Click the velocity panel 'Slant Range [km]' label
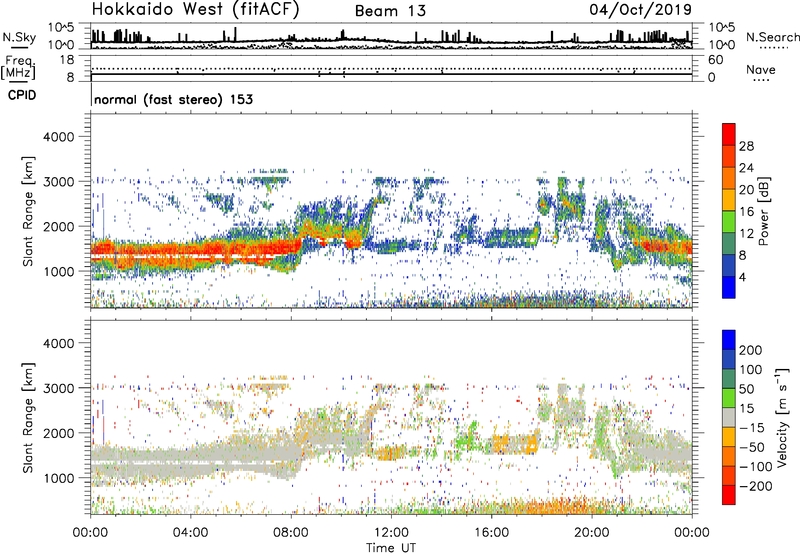 pyautogui.click(x=28, y=418)
